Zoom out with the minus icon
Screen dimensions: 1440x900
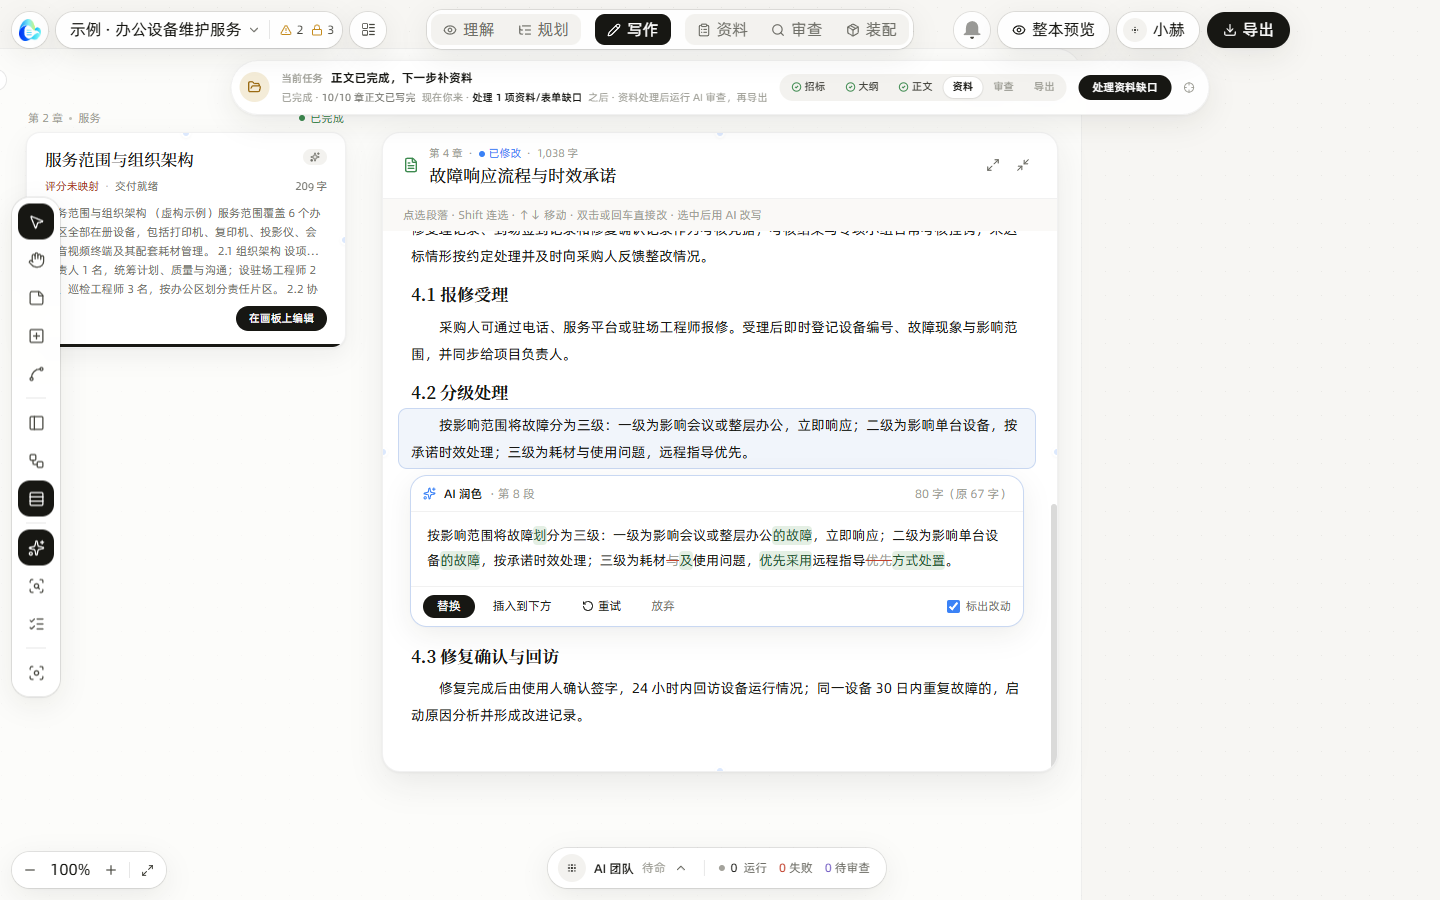pos(30,870)
